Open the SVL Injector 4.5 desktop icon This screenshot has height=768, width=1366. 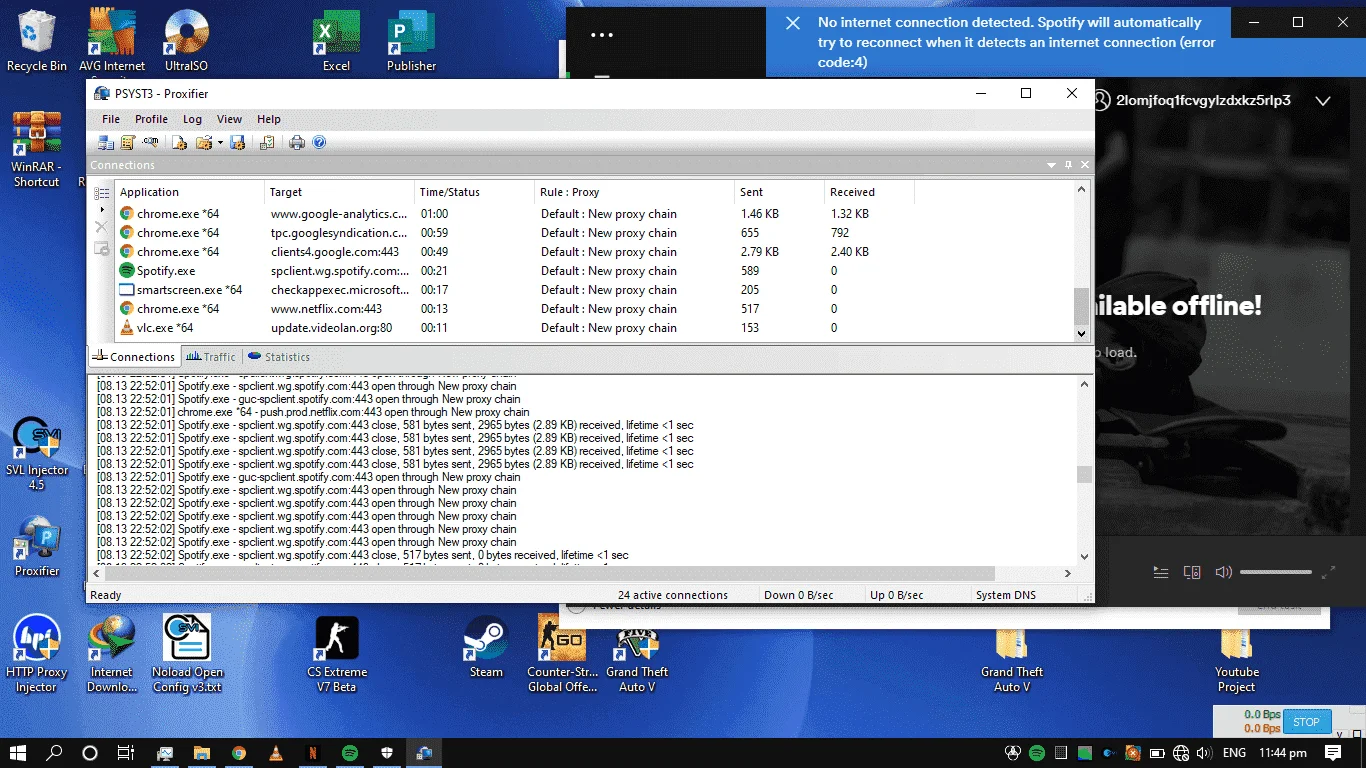(x=37, y=453)
